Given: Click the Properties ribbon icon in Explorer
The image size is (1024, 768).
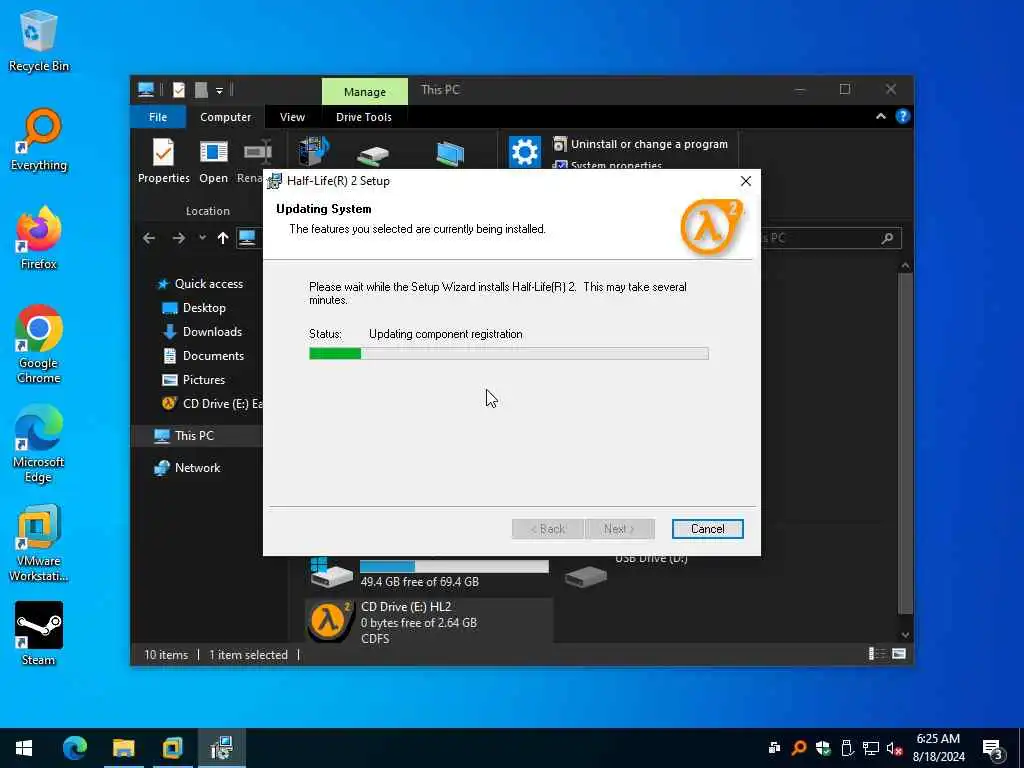Looking at the screenshot, I should click(163, 161).
